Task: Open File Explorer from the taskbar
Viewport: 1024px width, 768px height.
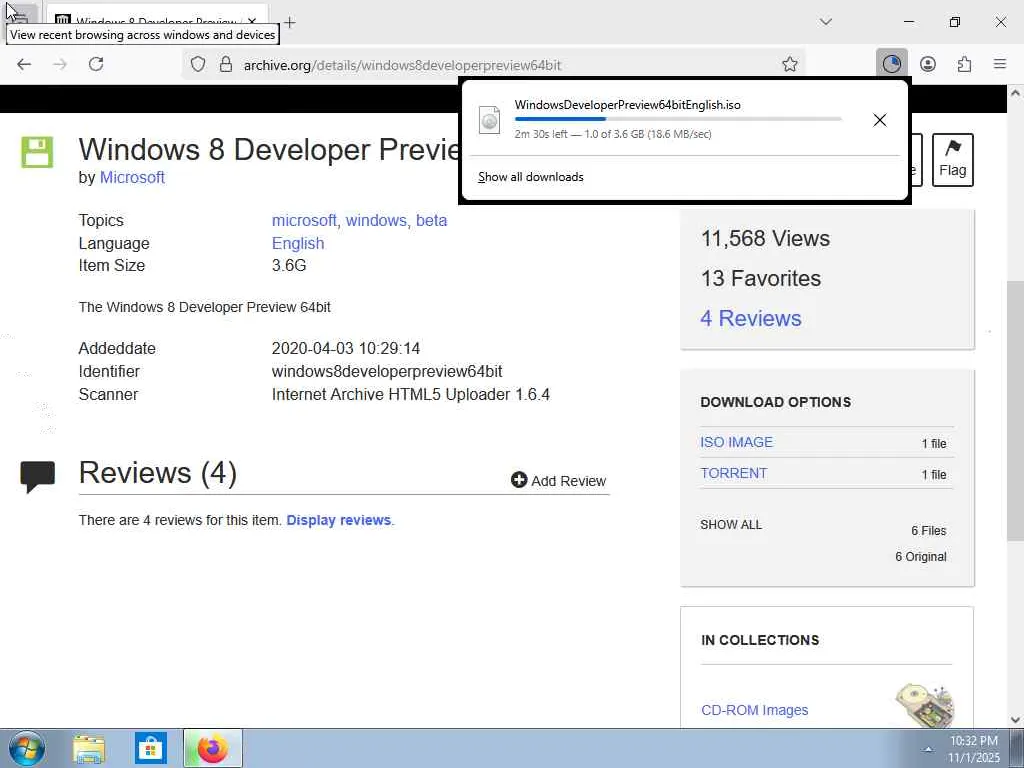Action: [89, 749]
